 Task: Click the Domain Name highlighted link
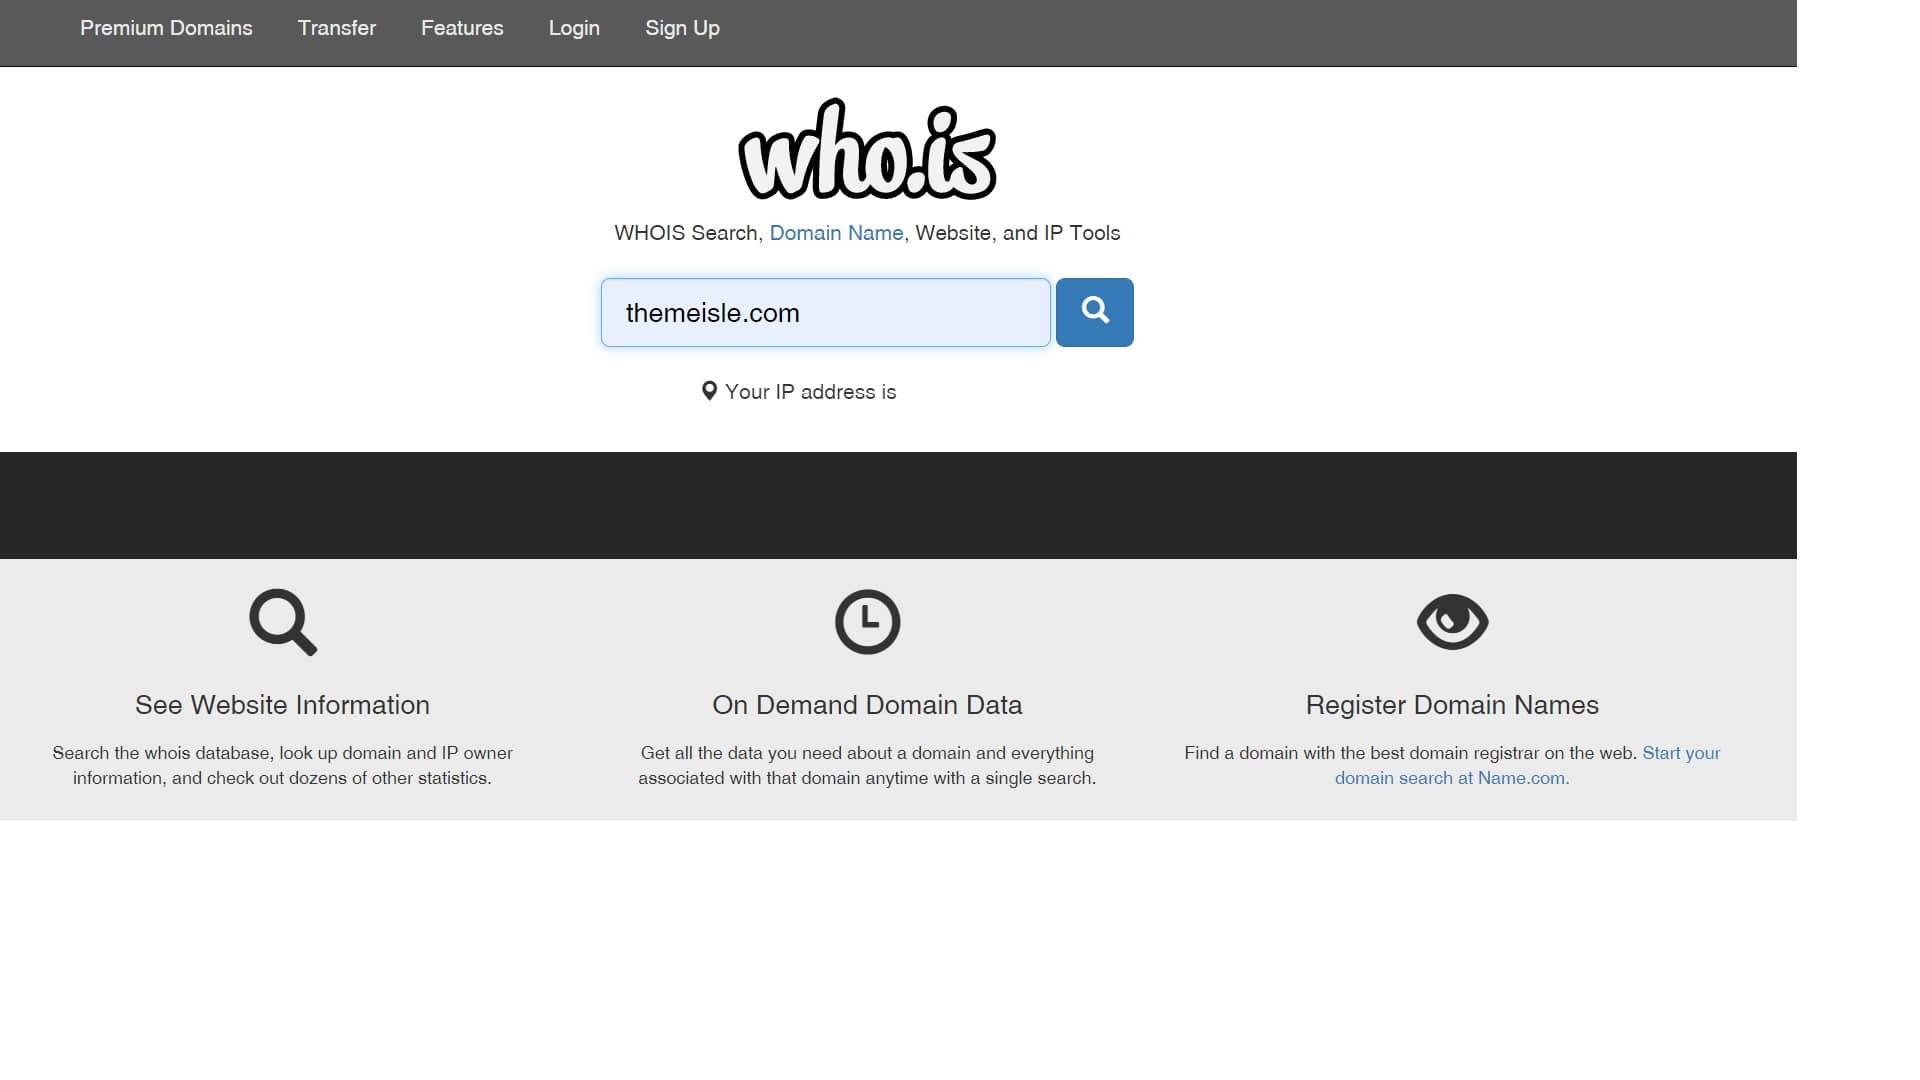(836, 232)
